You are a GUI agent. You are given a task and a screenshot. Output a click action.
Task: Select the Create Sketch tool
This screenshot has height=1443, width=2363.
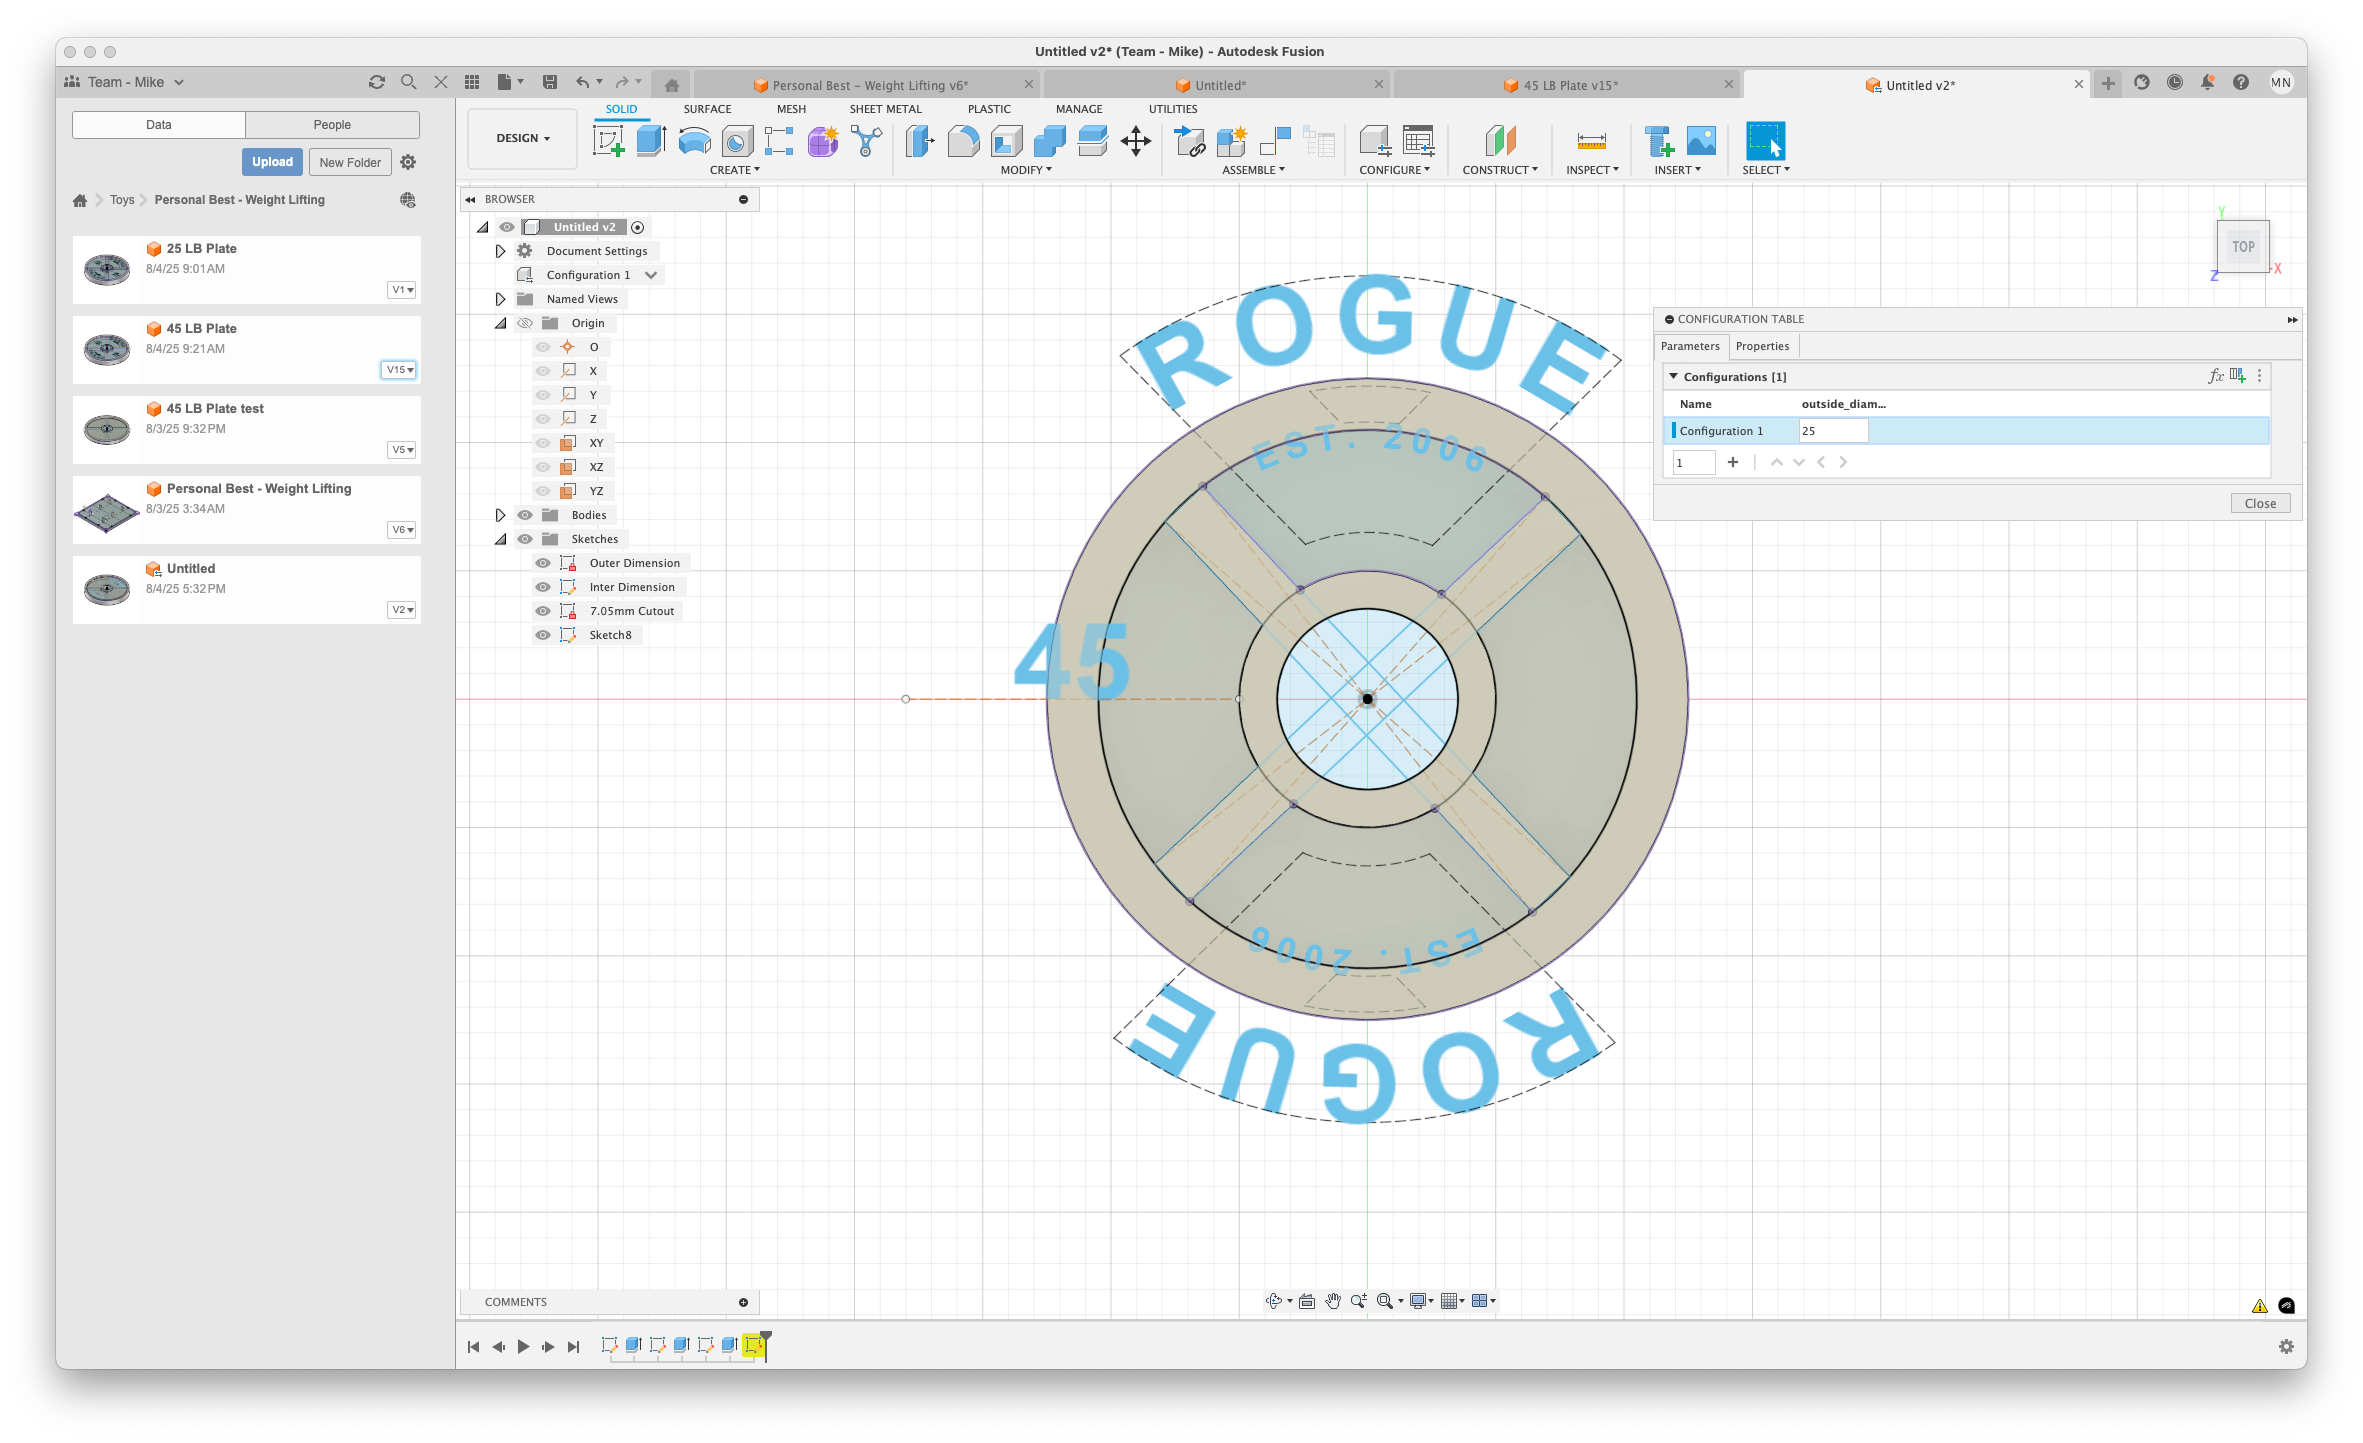tap(607, 140)
